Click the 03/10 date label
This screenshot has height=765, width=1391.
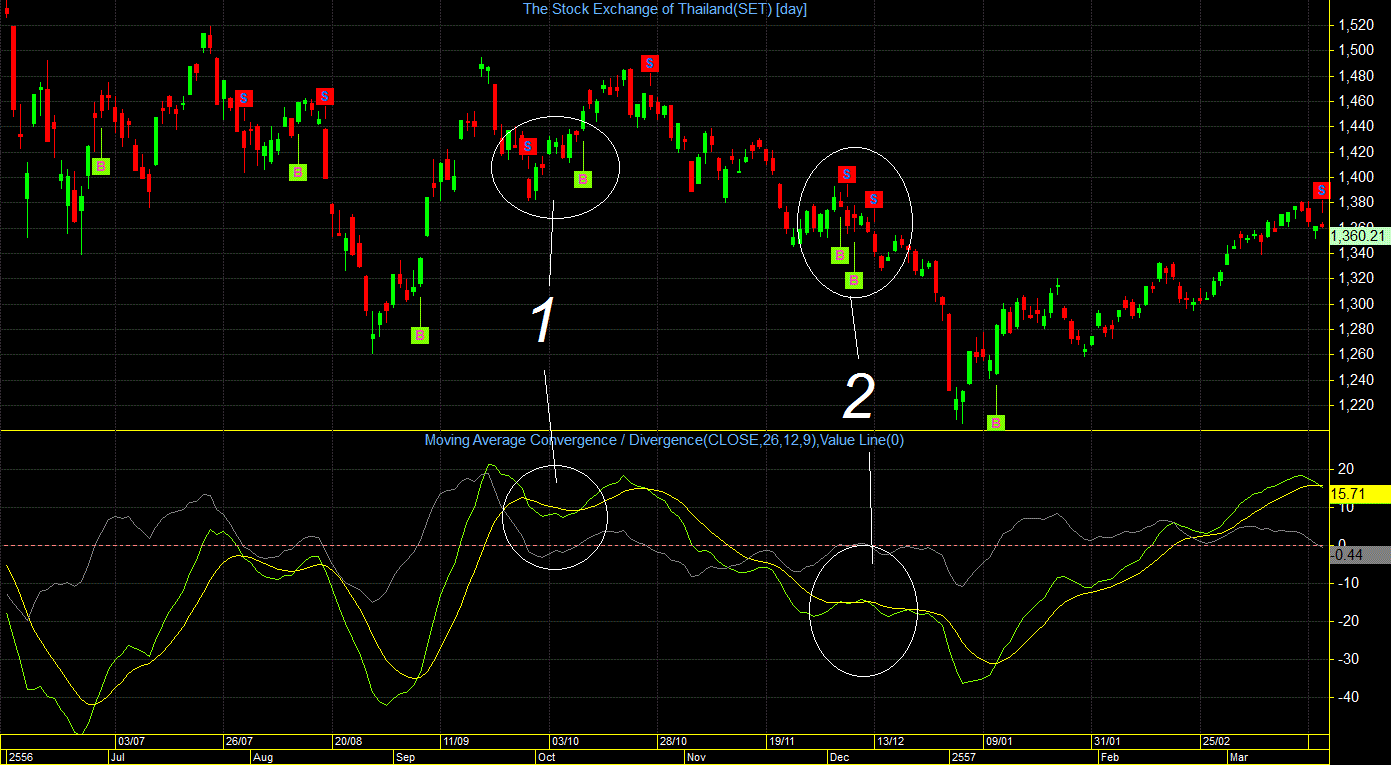[x=565, y=742]
